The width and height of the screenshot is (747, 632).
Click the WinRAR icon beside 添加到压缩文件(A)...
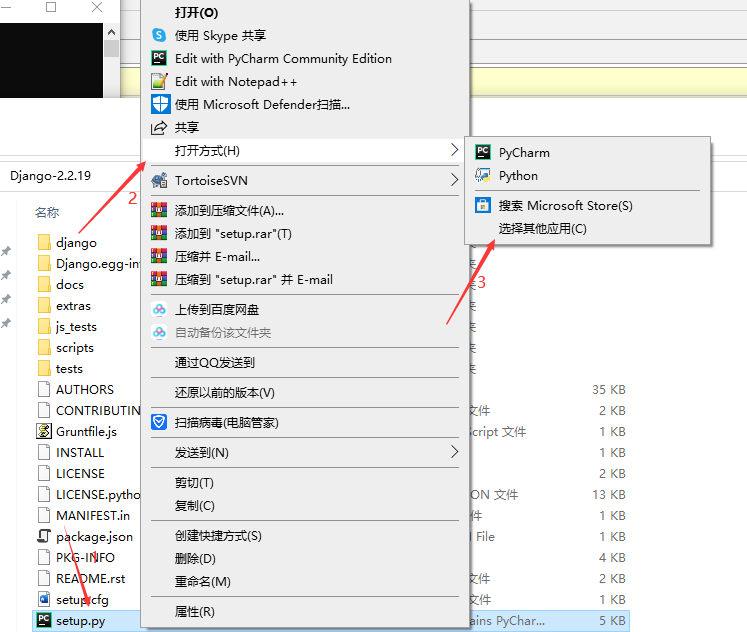click(x=159, y=210)
